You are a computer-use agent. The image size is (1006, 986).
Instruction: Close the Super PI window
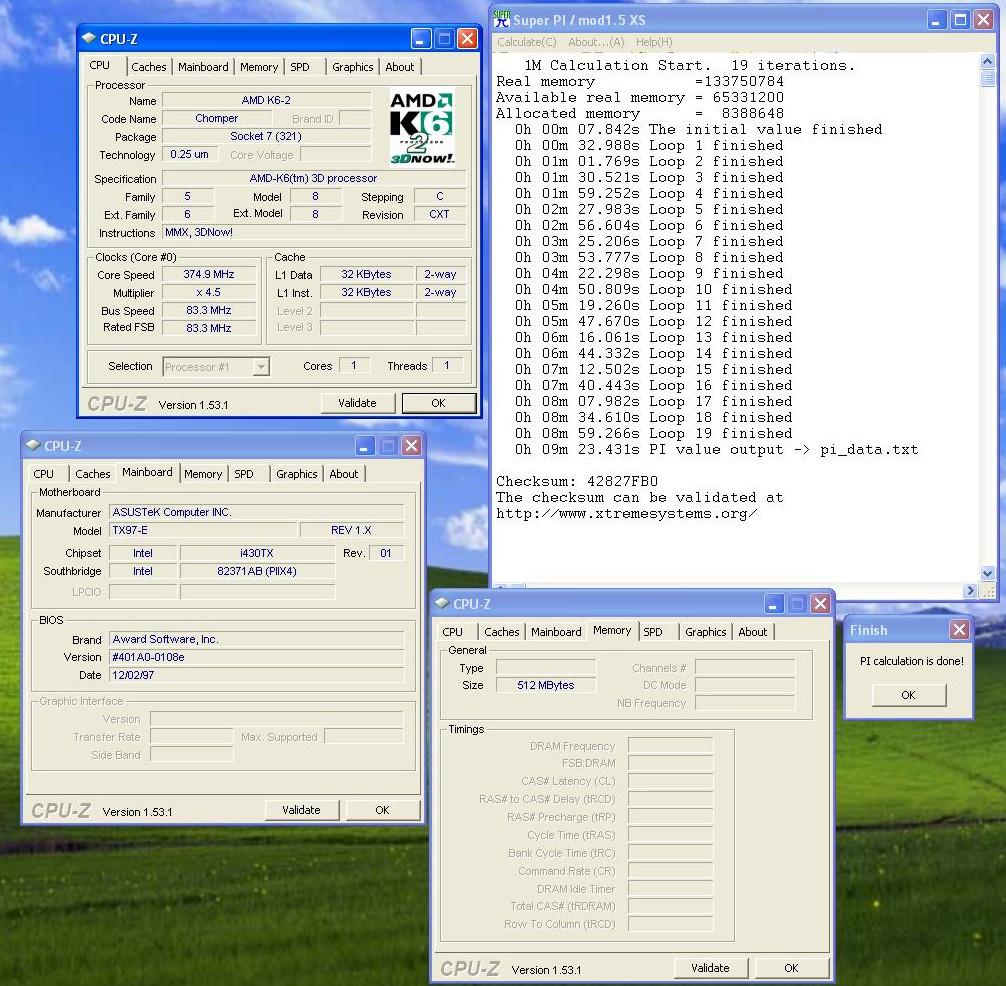(983, 20)
